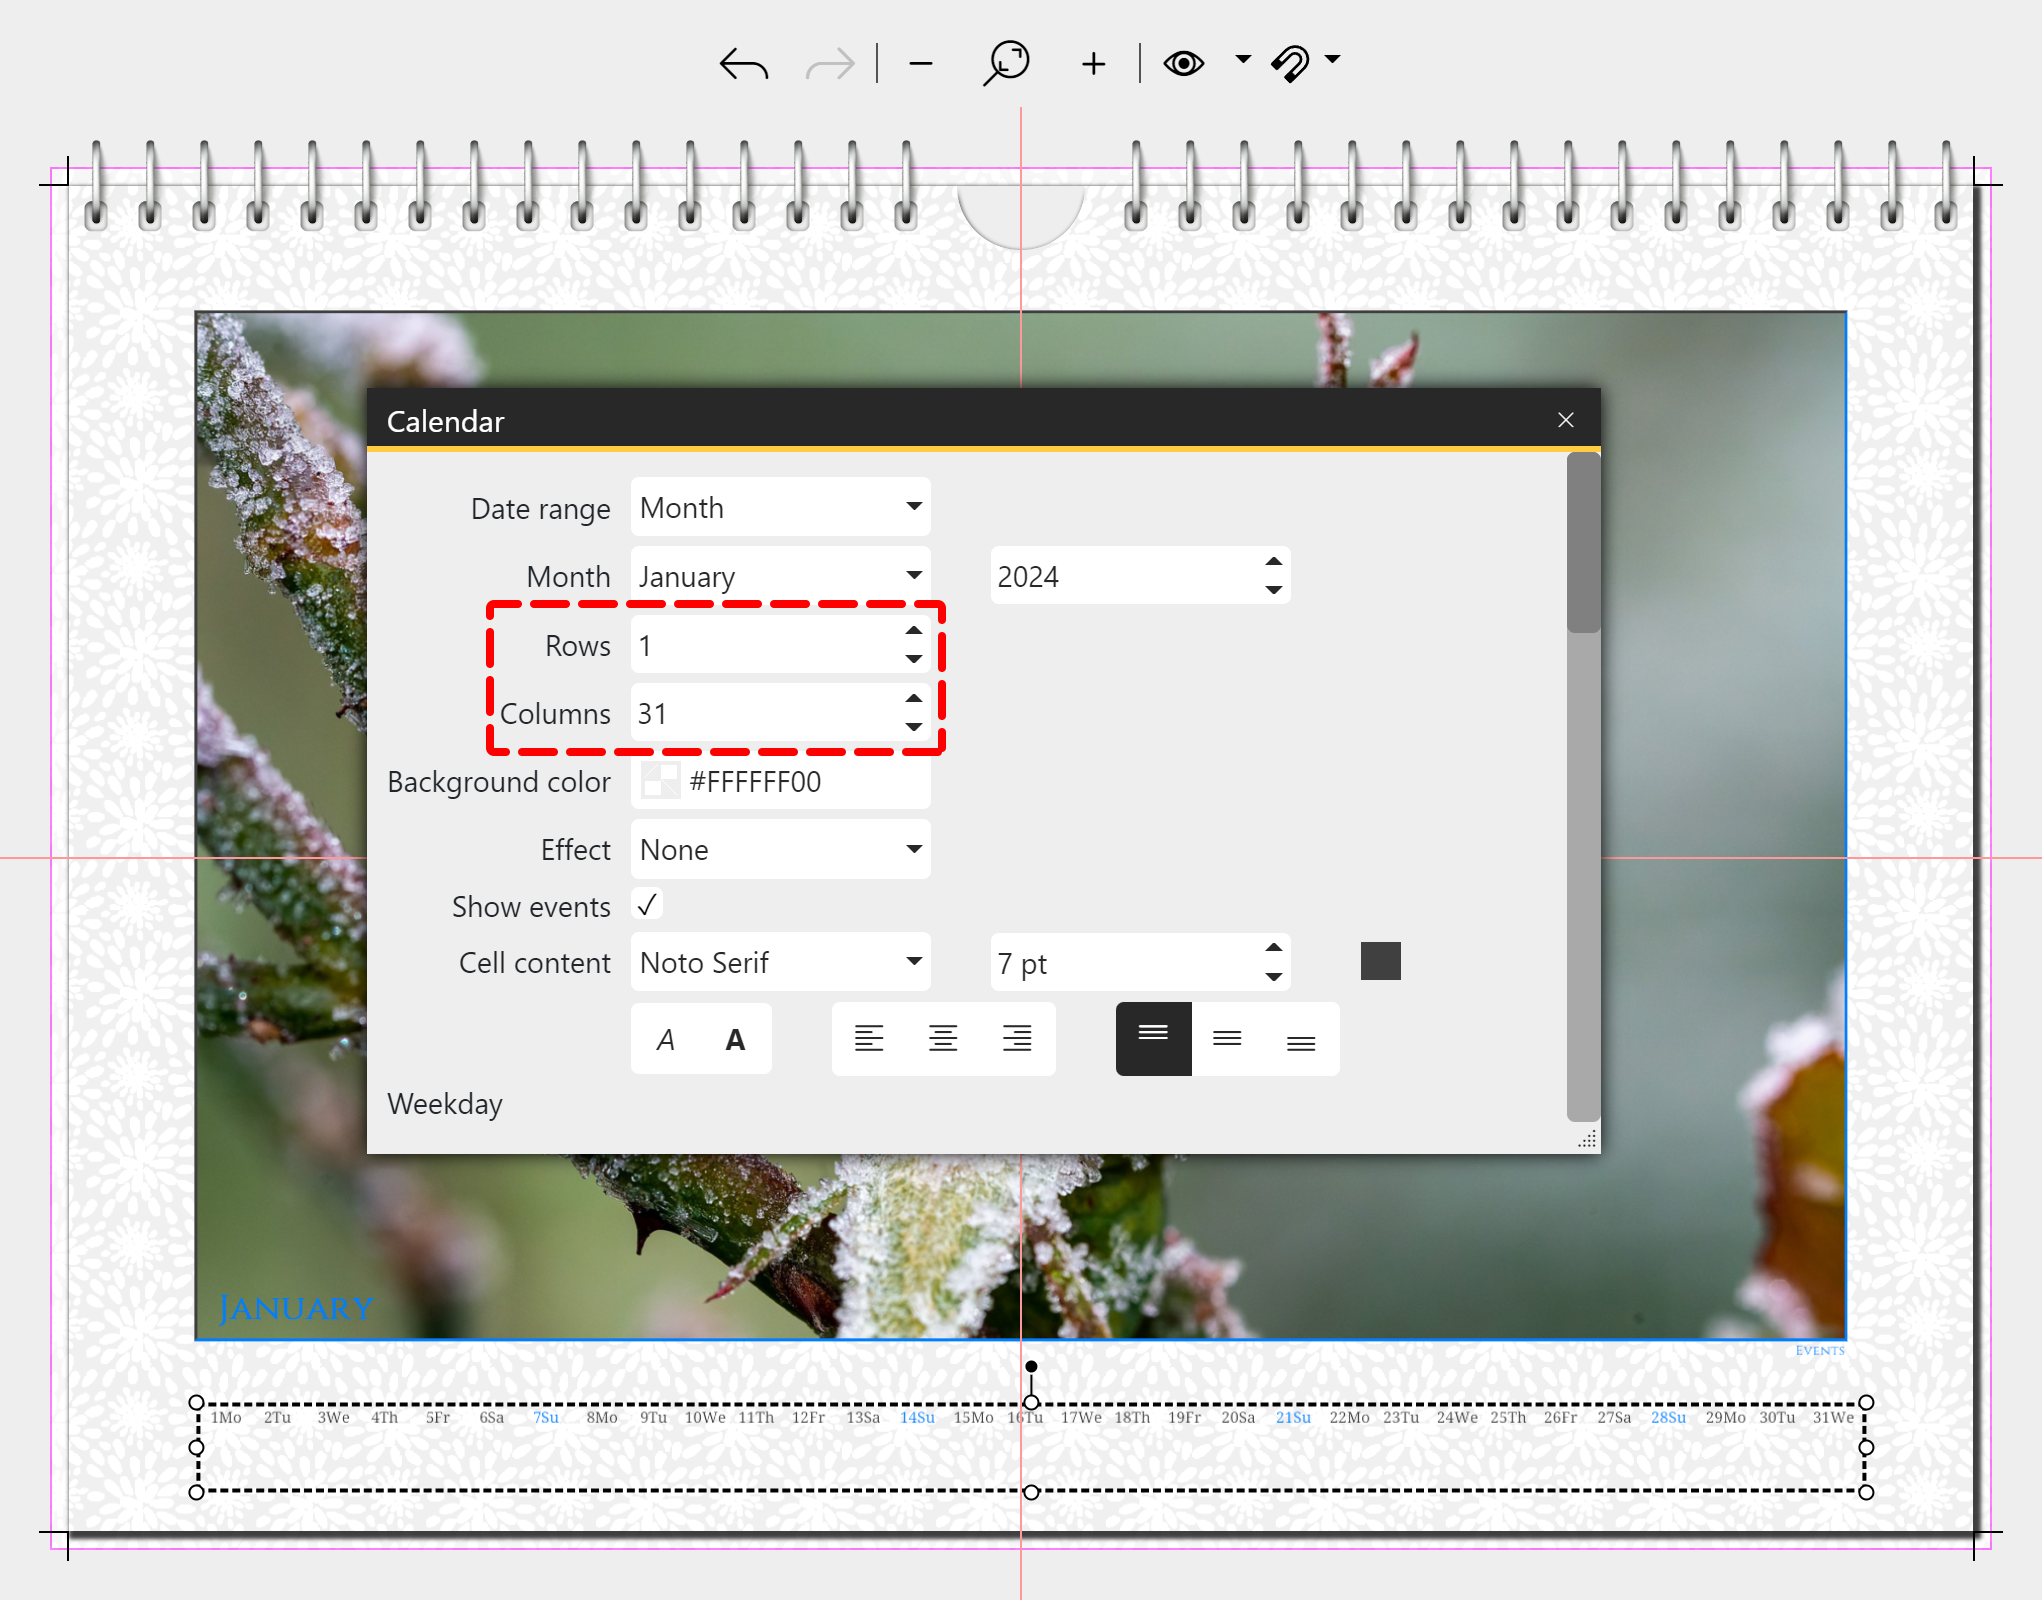Click the zoom/search tool icon
The height and width of the screenshot is (1600, 2042).
click(x=1008, y=58)
